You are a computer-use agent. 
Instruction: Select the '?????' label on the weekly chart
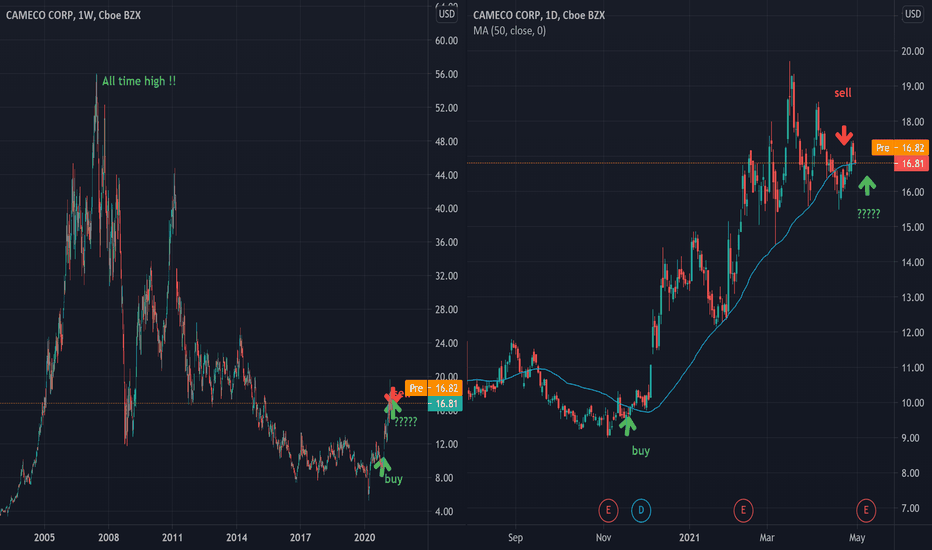coord(406,422)
